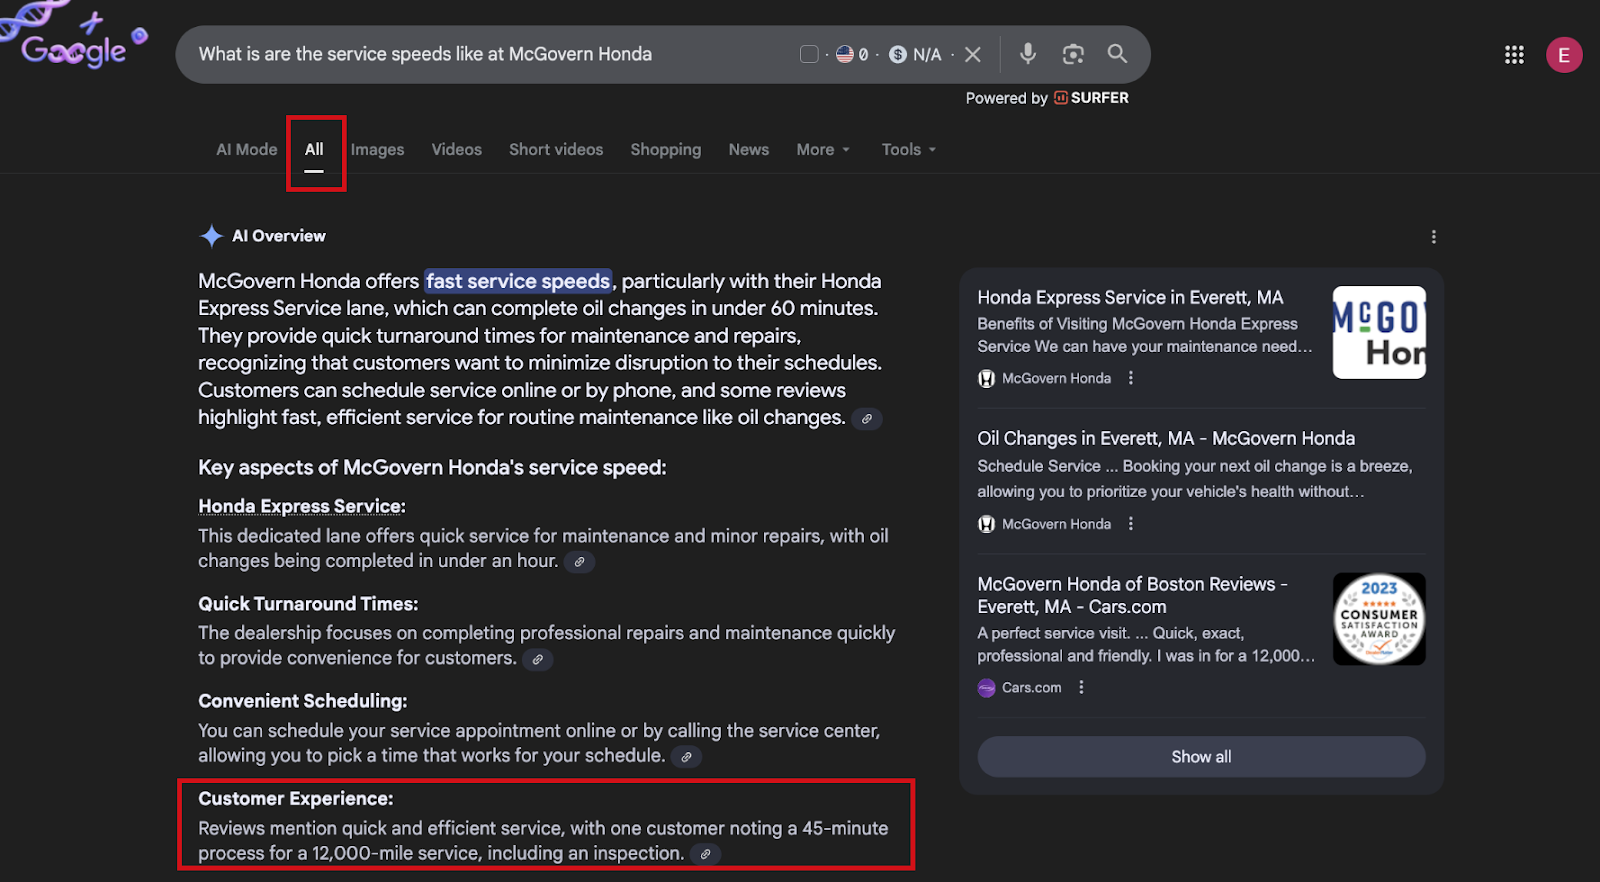Open options menu for Honda Express Service source
Image resolution: width=1600 pixels, height=882 pixels.
click(1131, 378)
